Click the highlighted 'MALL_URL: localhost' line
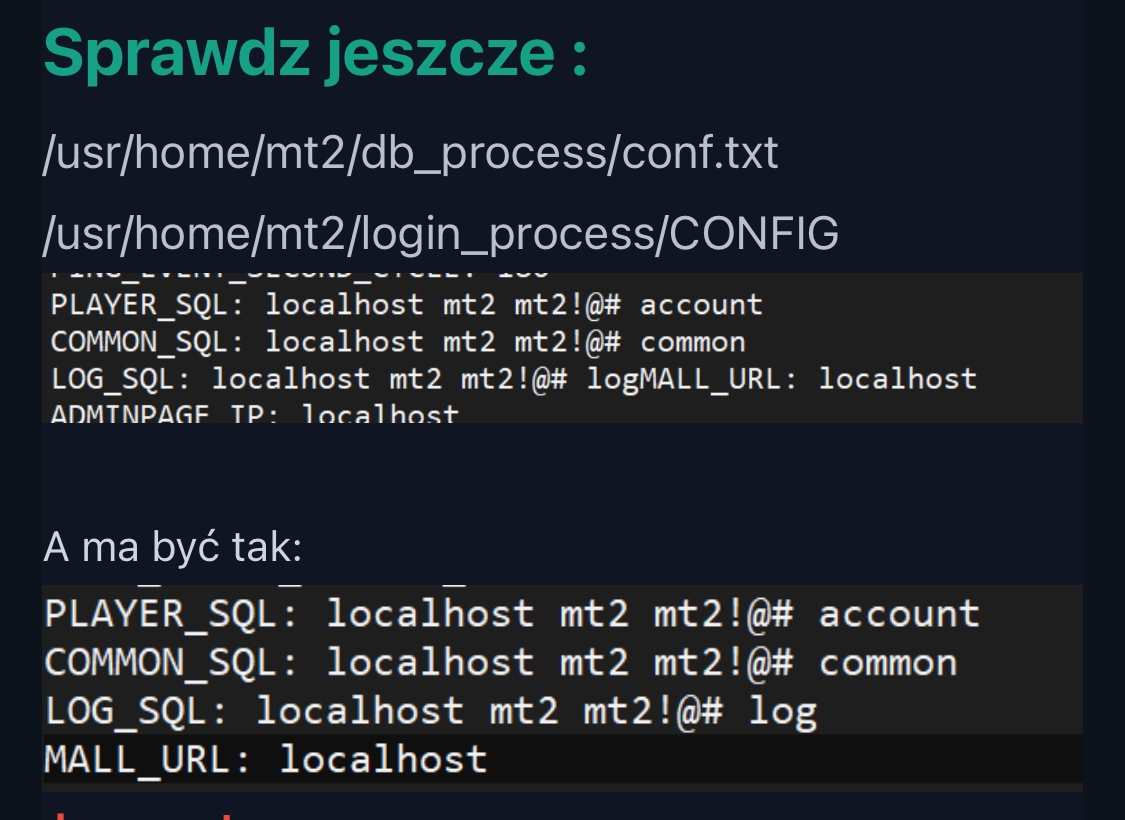This screenshot has width=1125, height=820. tap(265, 759)
